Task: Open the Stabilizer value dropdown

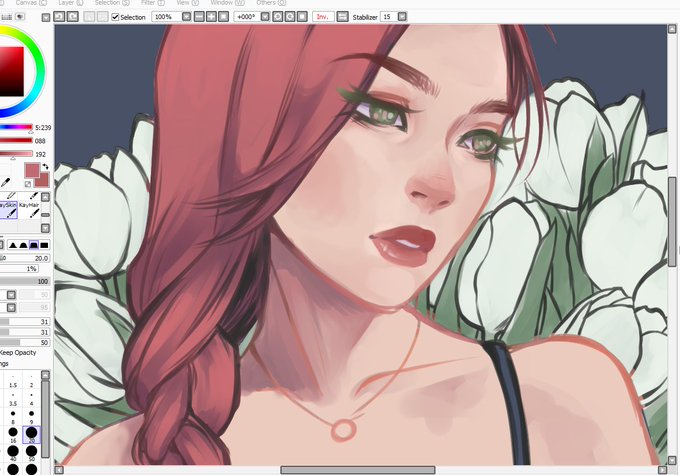Action: pos(402,17)
